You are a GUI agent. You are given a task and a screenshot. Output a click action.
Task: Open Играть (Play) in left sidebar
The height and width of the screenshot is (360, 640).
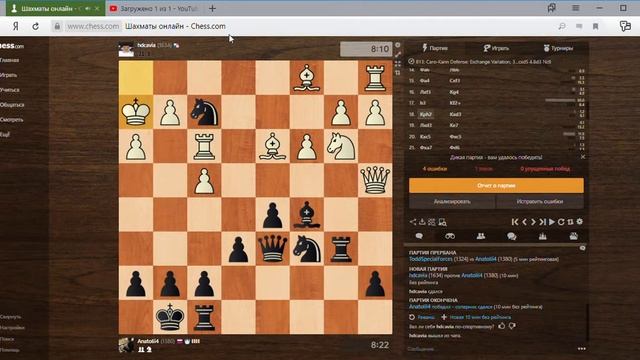[9, 75]
